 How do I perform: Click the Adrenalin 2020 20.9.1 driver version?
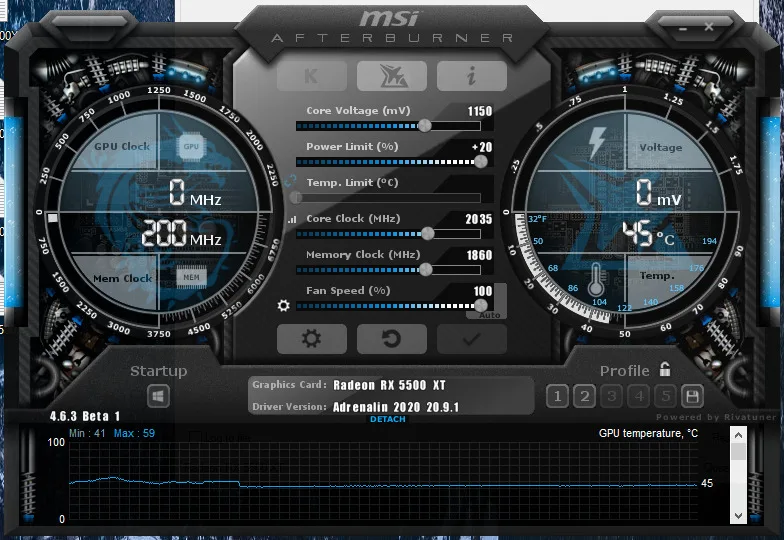pos(396,407)
